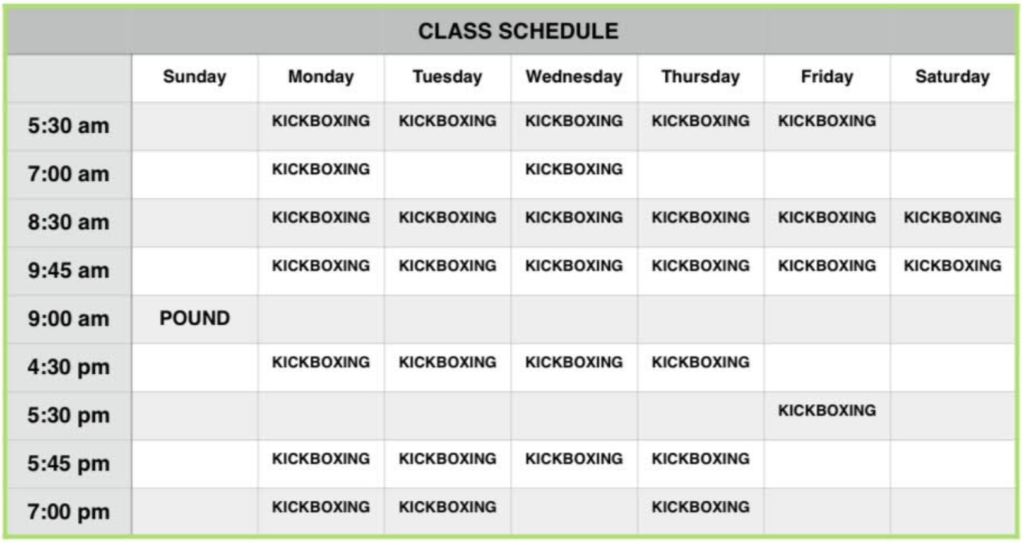Select the 5:30 am time row label
Image resolution: width=1024 pixels, height=543 pixels.
coord(69,125)
